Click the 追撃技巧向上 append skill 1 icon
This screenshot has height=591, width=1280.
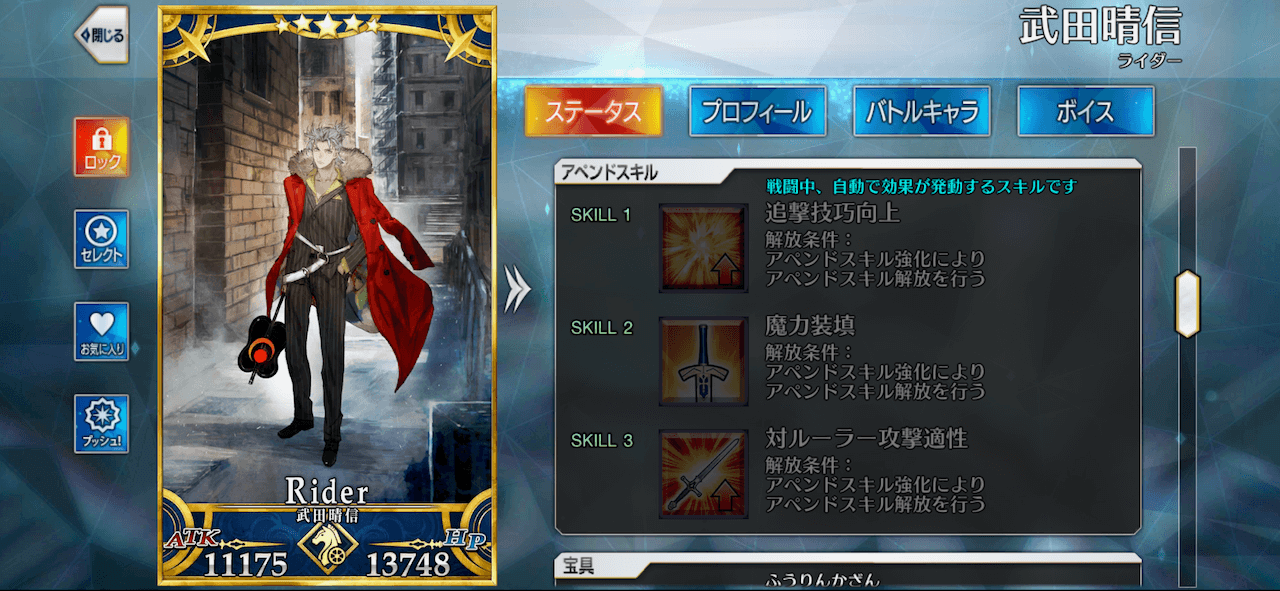(703, 248)
